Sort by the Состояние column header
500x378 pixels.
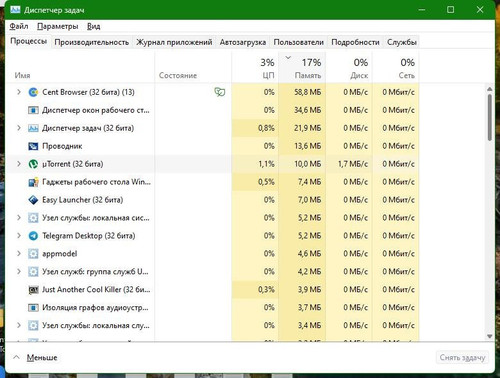click(193, 67)
